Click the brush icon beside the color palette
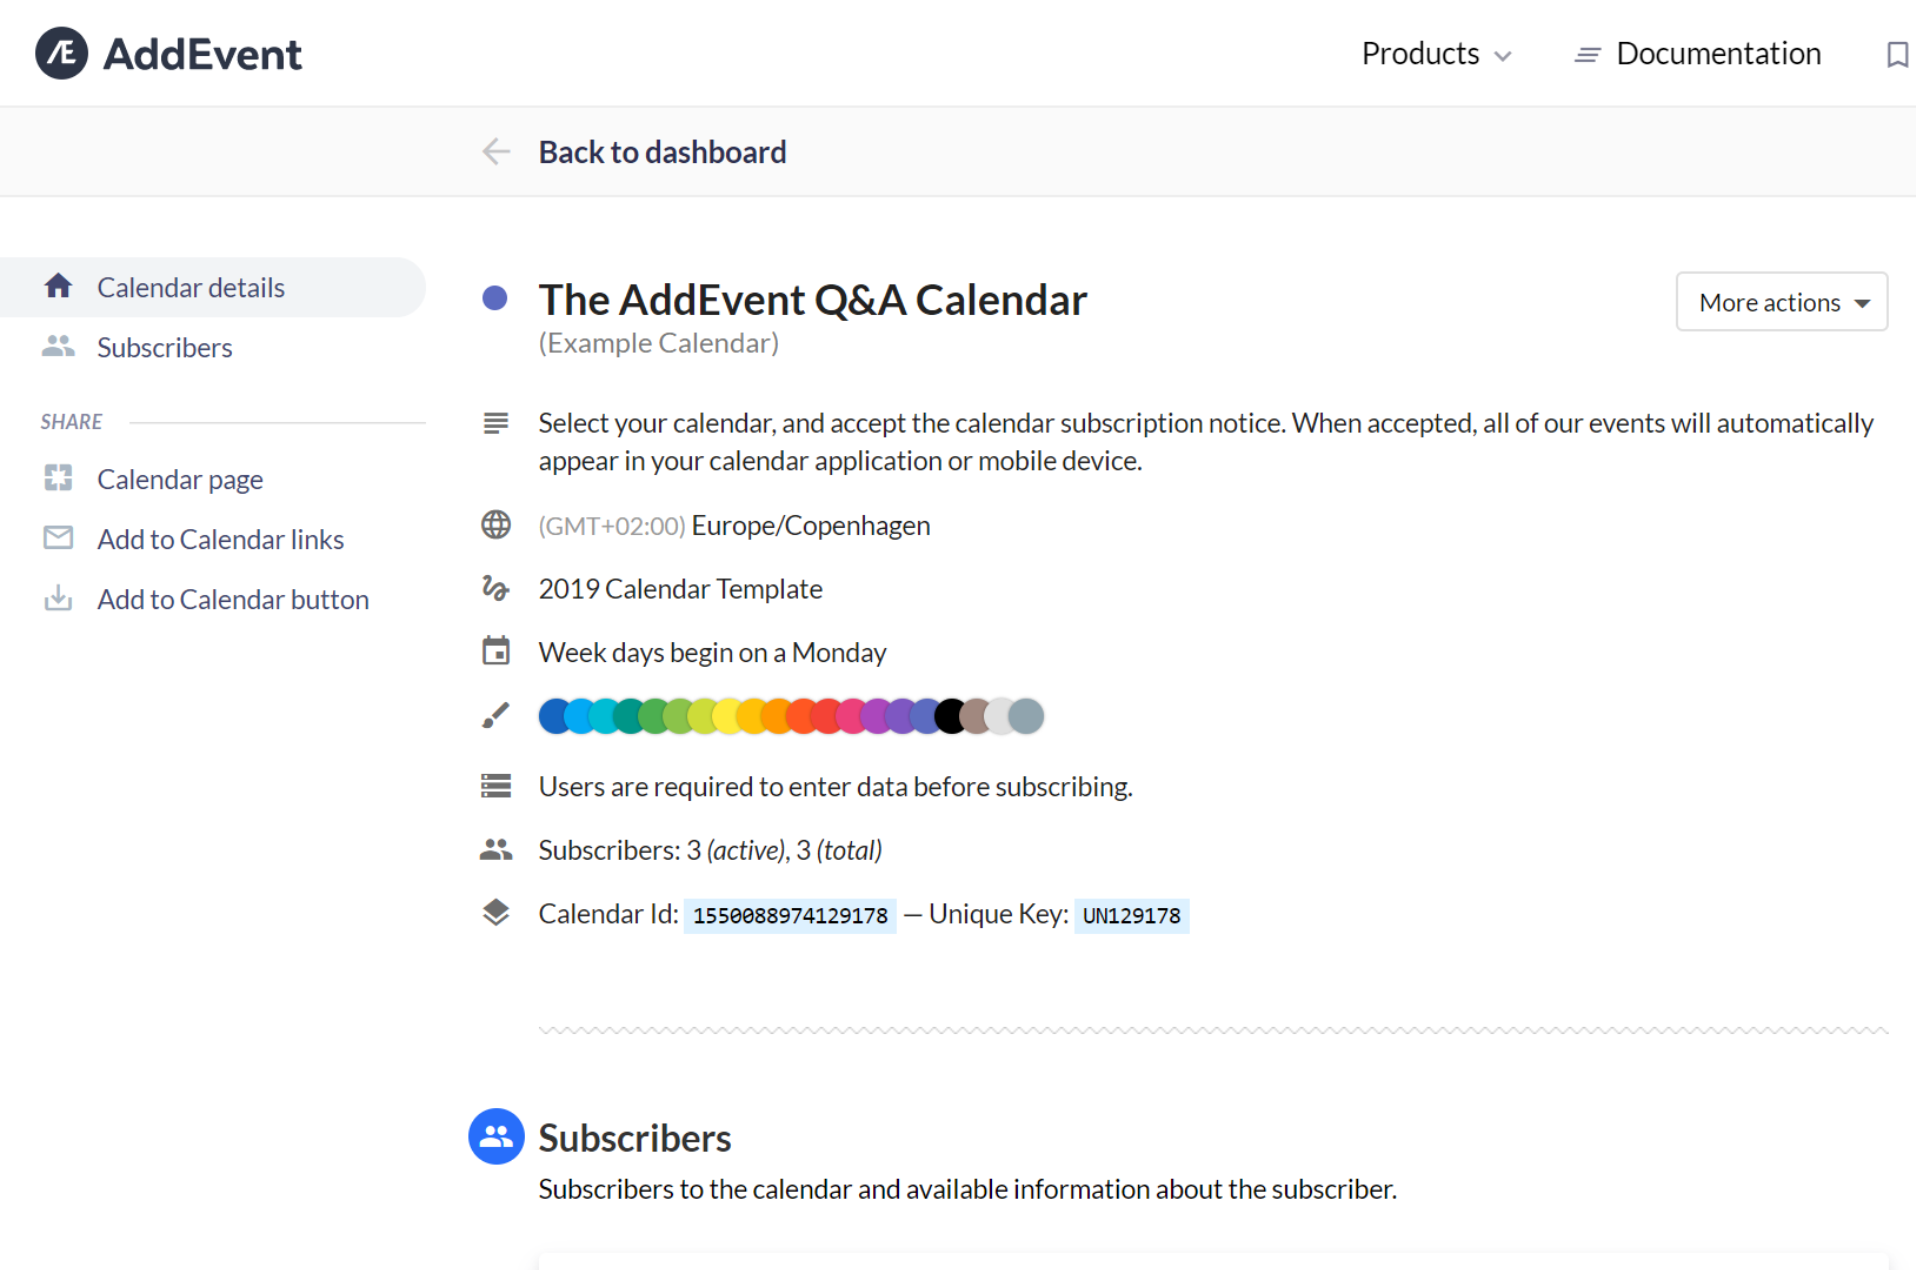 (496, 715)
